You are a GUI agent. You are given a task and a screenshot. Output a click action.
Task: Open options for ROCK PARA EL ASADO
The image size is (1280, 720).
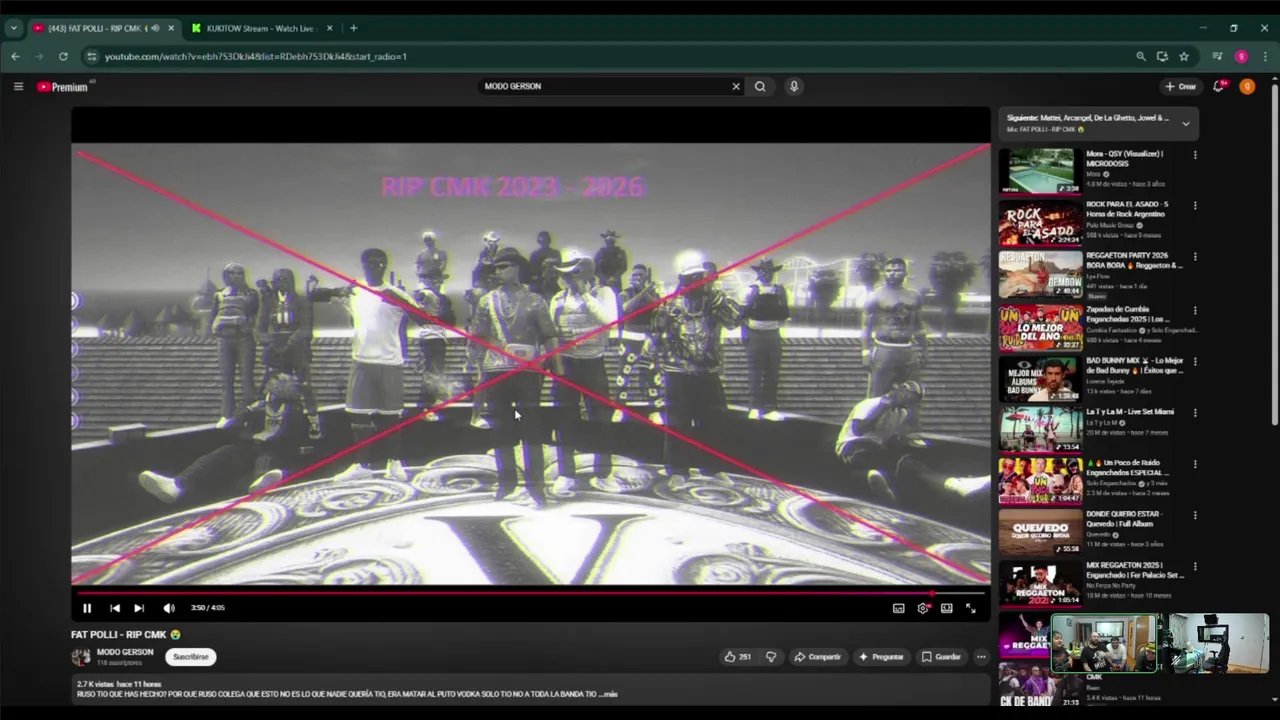click(1195, 206)
